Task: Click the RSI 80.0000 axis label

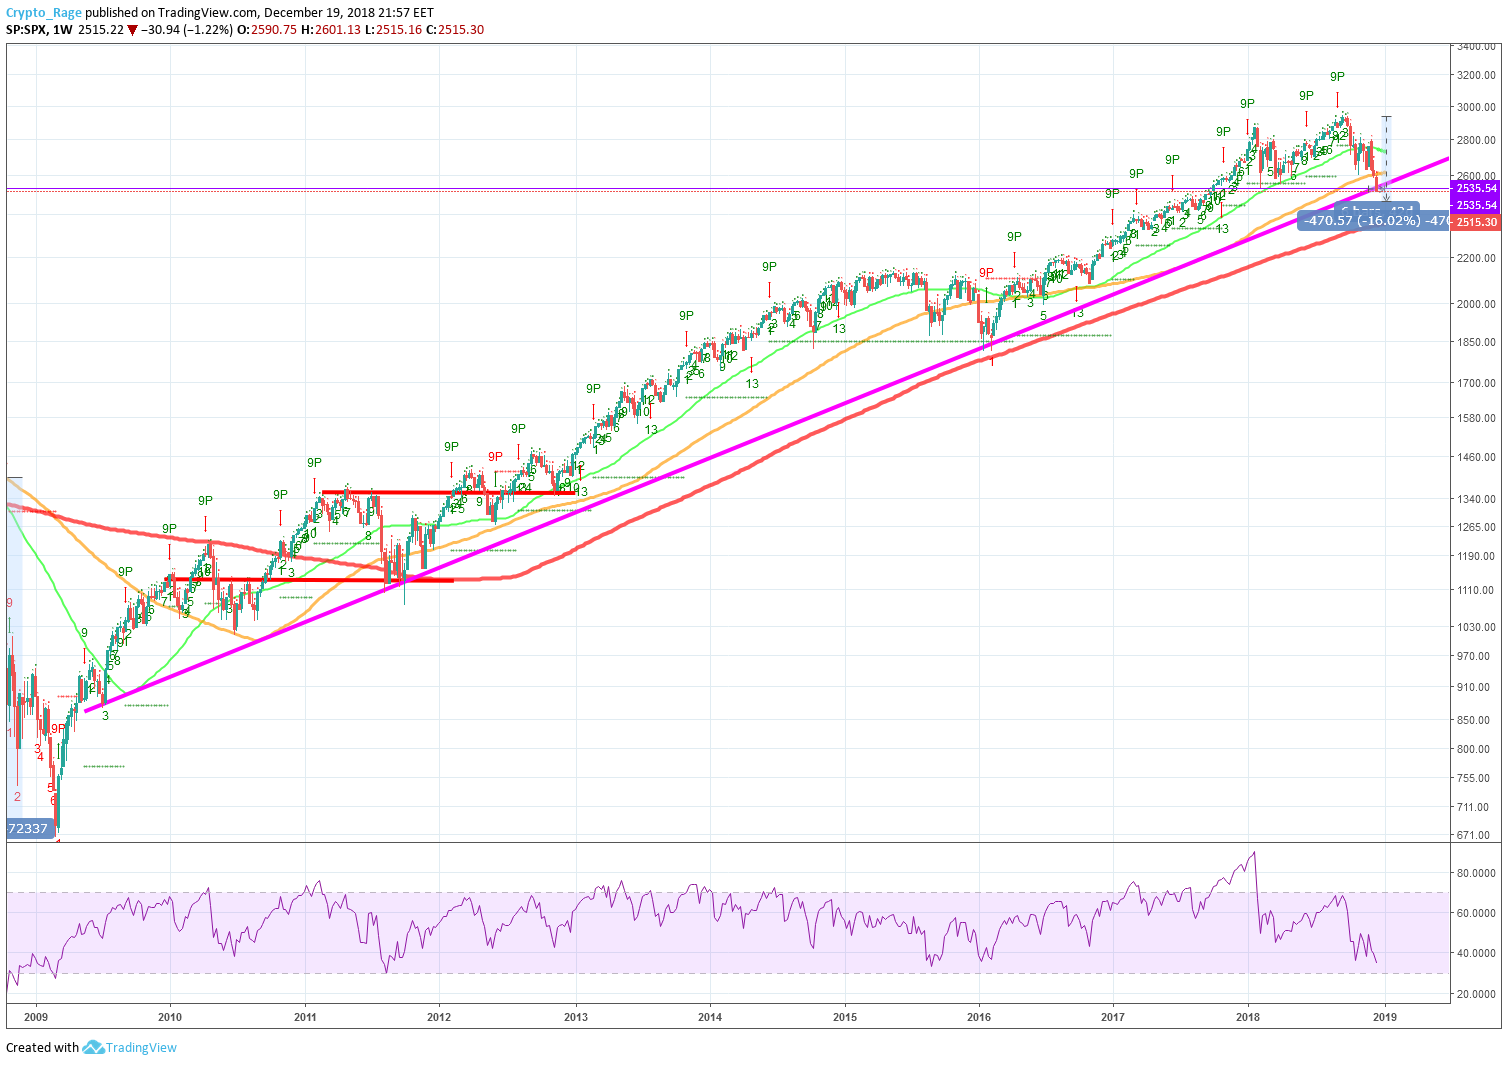Action: (x=1477, y=873)
